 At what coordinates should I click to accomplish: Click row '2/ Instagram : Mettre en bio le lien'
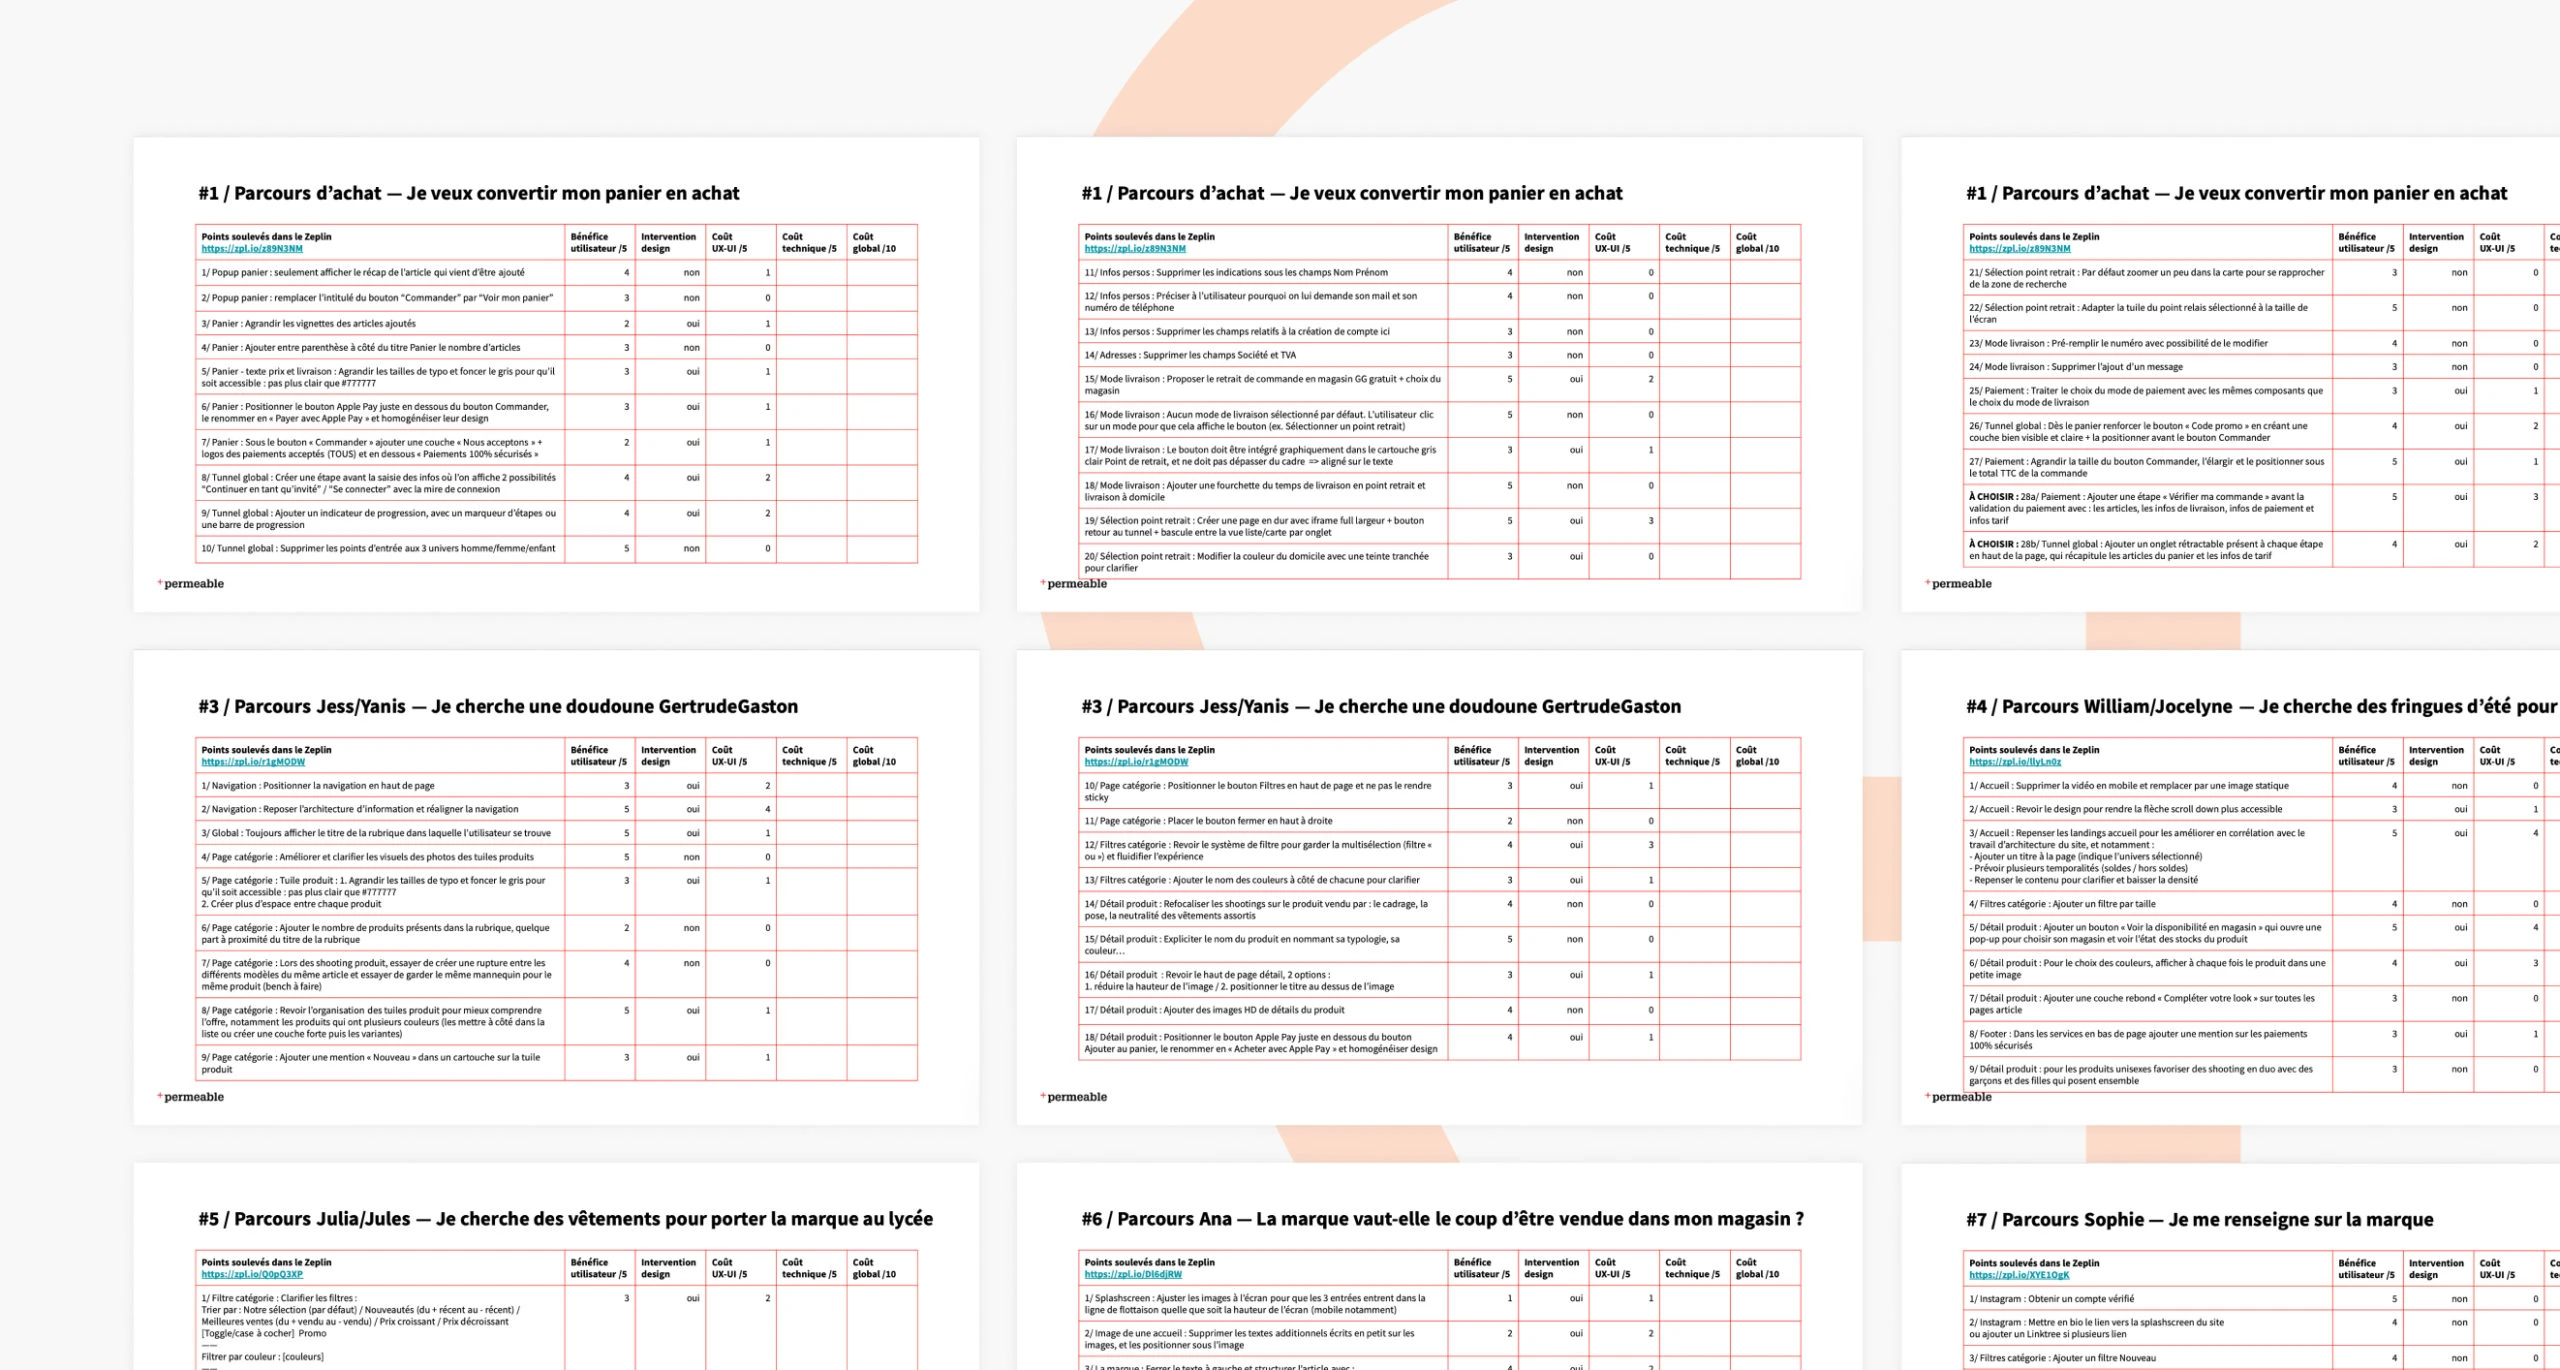[2262, 1329]
